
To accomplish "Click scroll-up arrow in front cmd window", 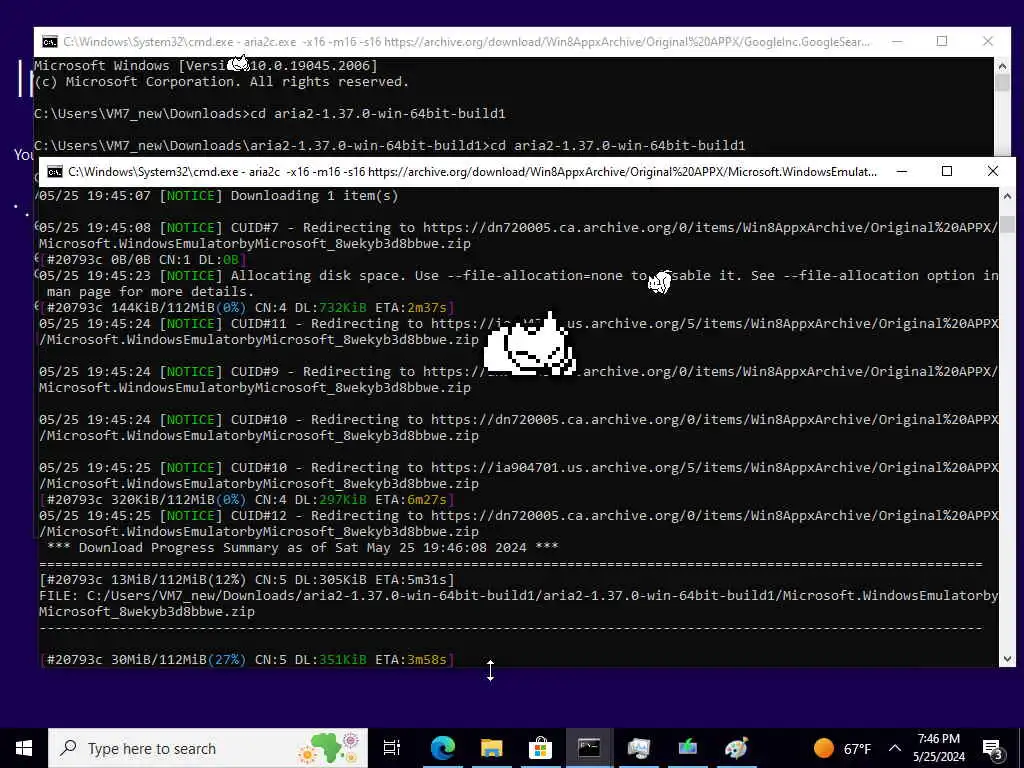I will pyautogui.click(x=1007, y=196).
